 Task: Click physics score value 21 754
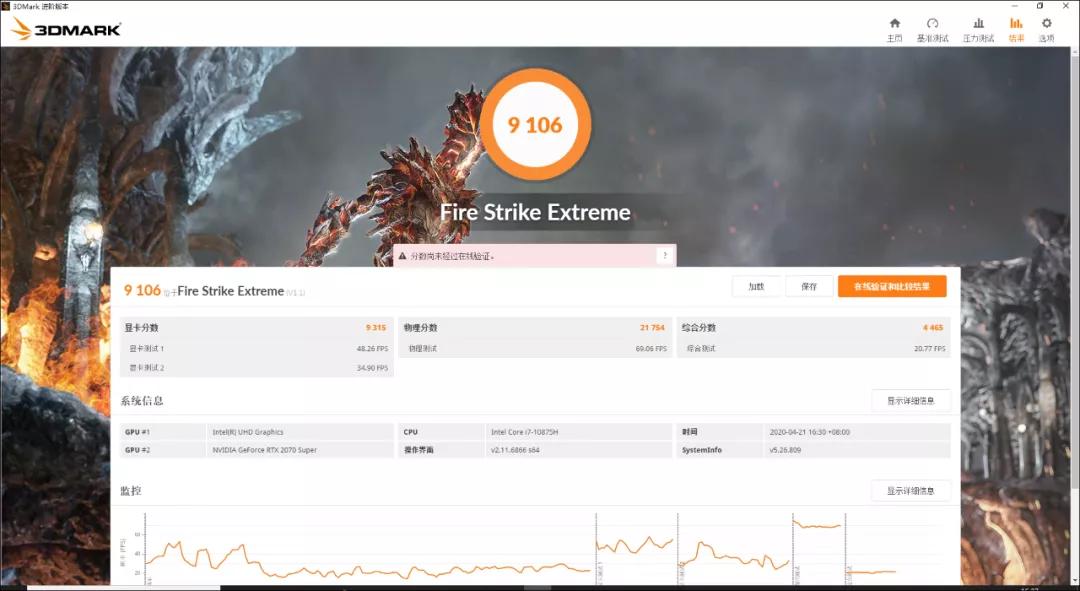pyautogui.click(x=652, y=328)
